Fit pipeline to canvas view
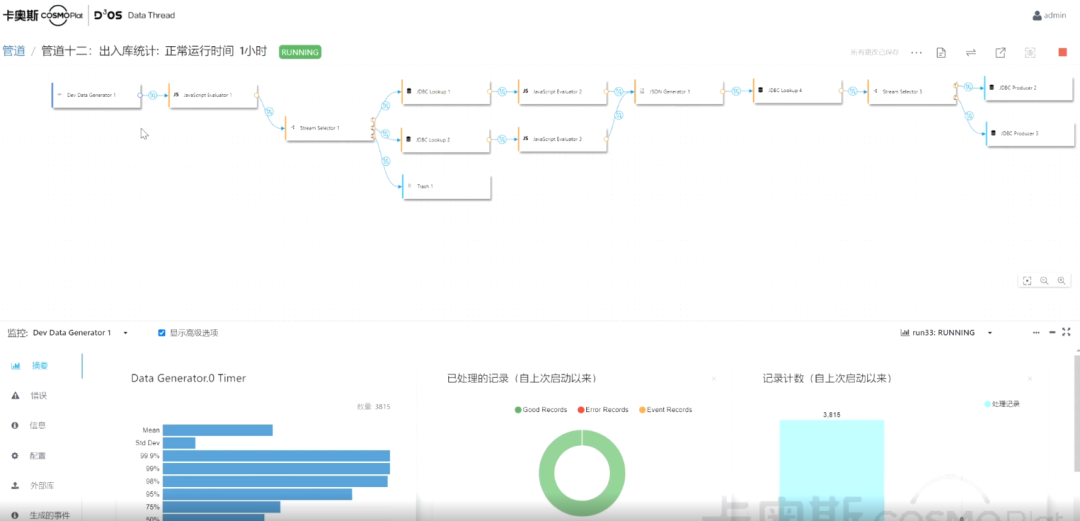The width and height of the screenshot is (1080, 521). pos(1027,281)
